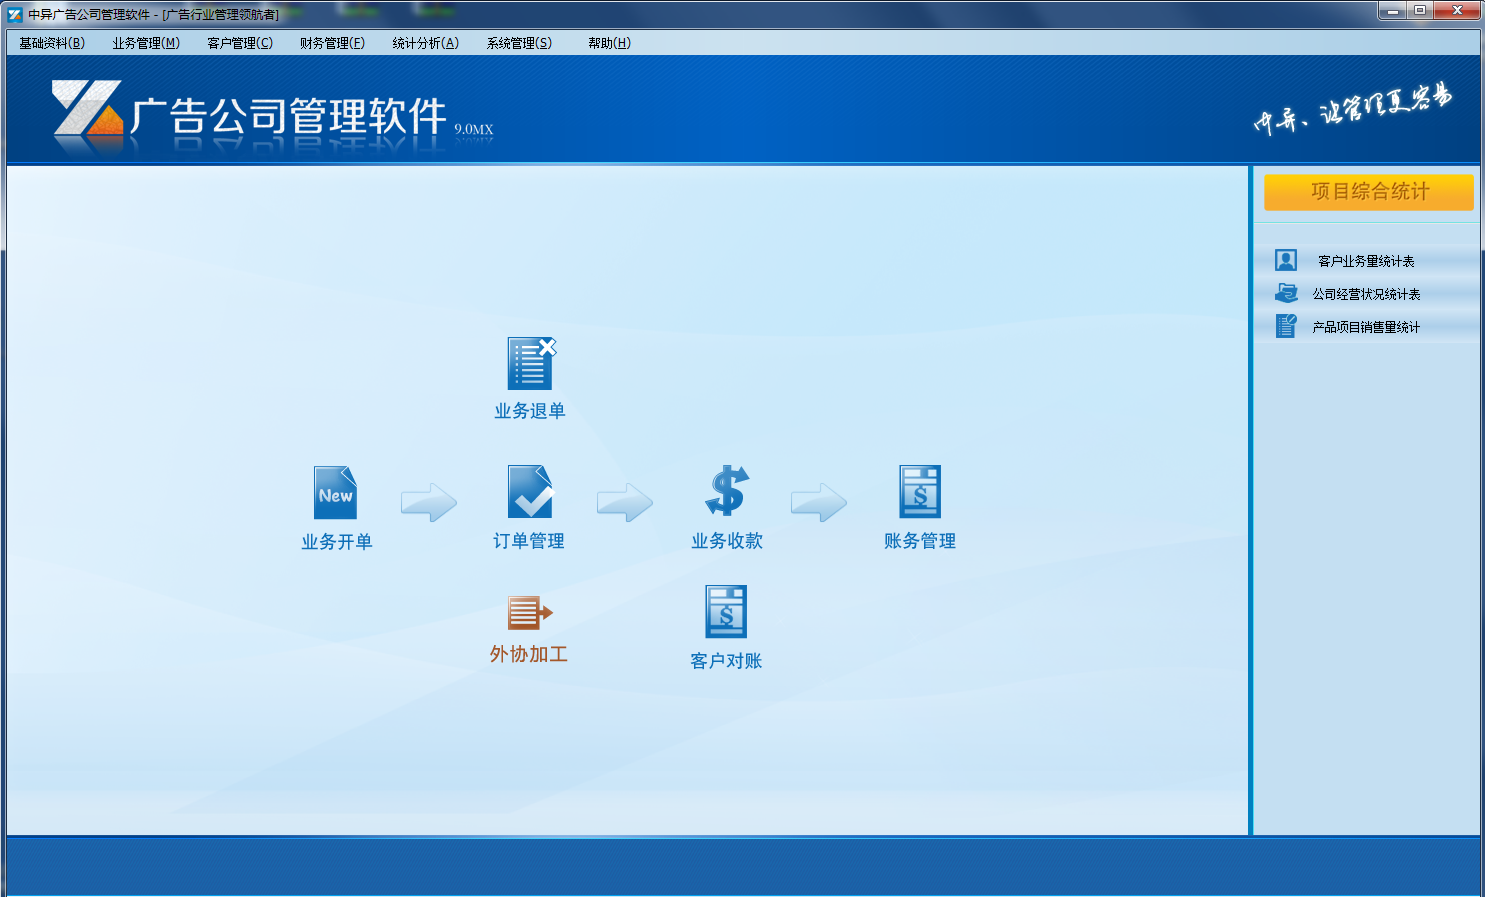Click the 客户对账 text label
This screenshot has height=897, width=1485.
pos(727,661)
